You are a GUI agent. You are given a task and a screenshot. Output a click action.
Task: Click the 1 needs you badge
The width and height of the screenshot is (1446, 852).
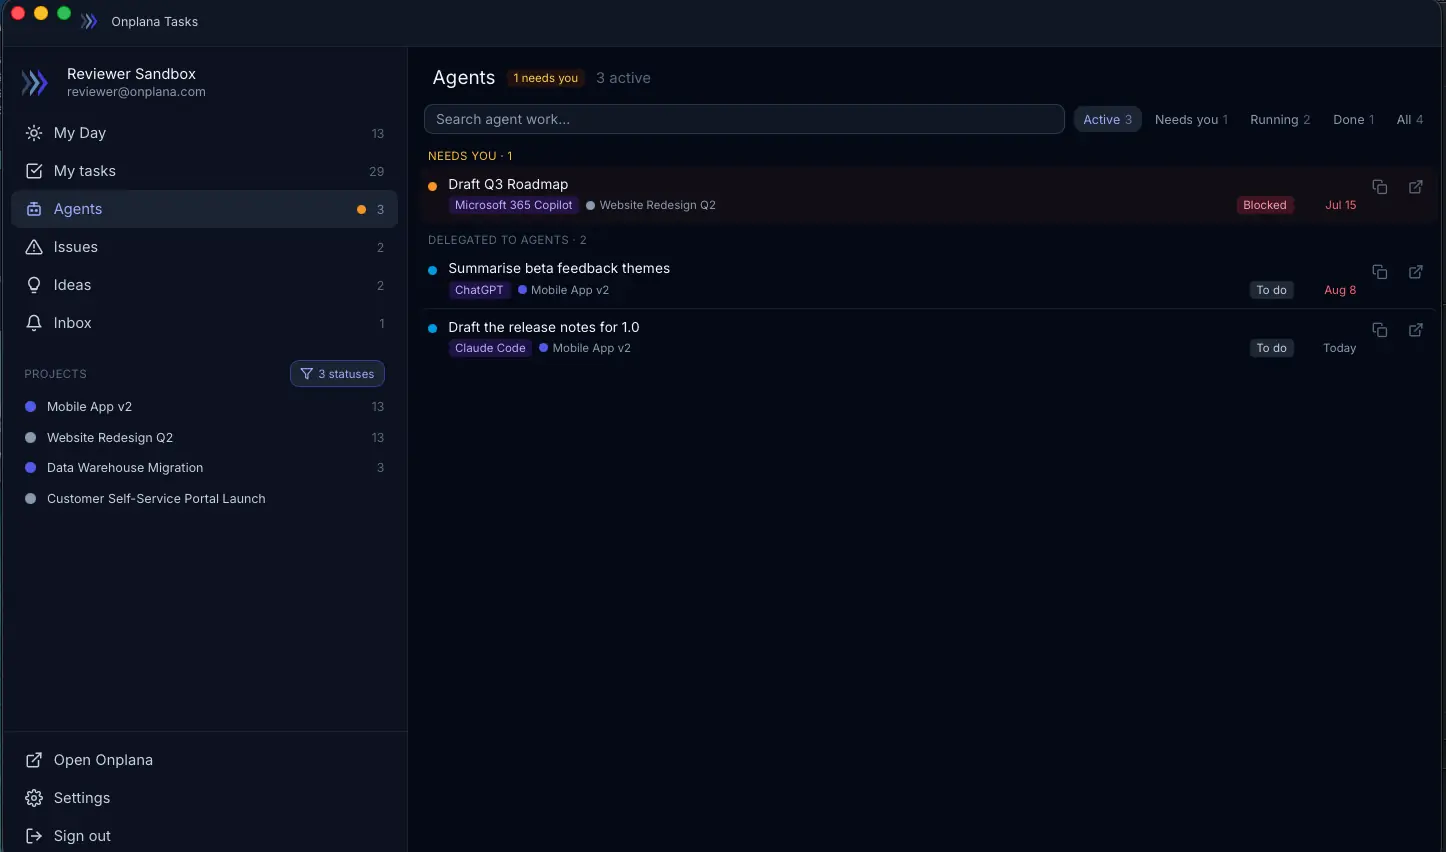point(546,78)
